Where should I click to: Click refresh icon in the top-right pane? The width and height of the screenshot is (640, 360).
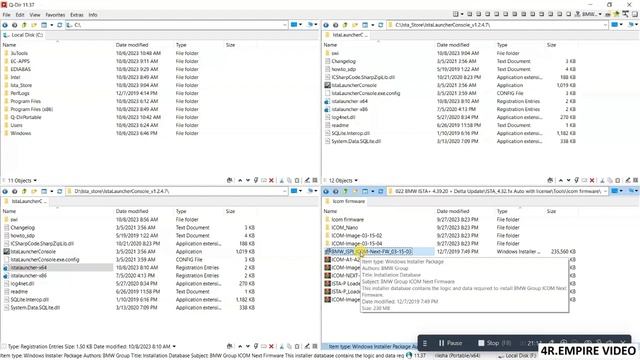[380, 25]
